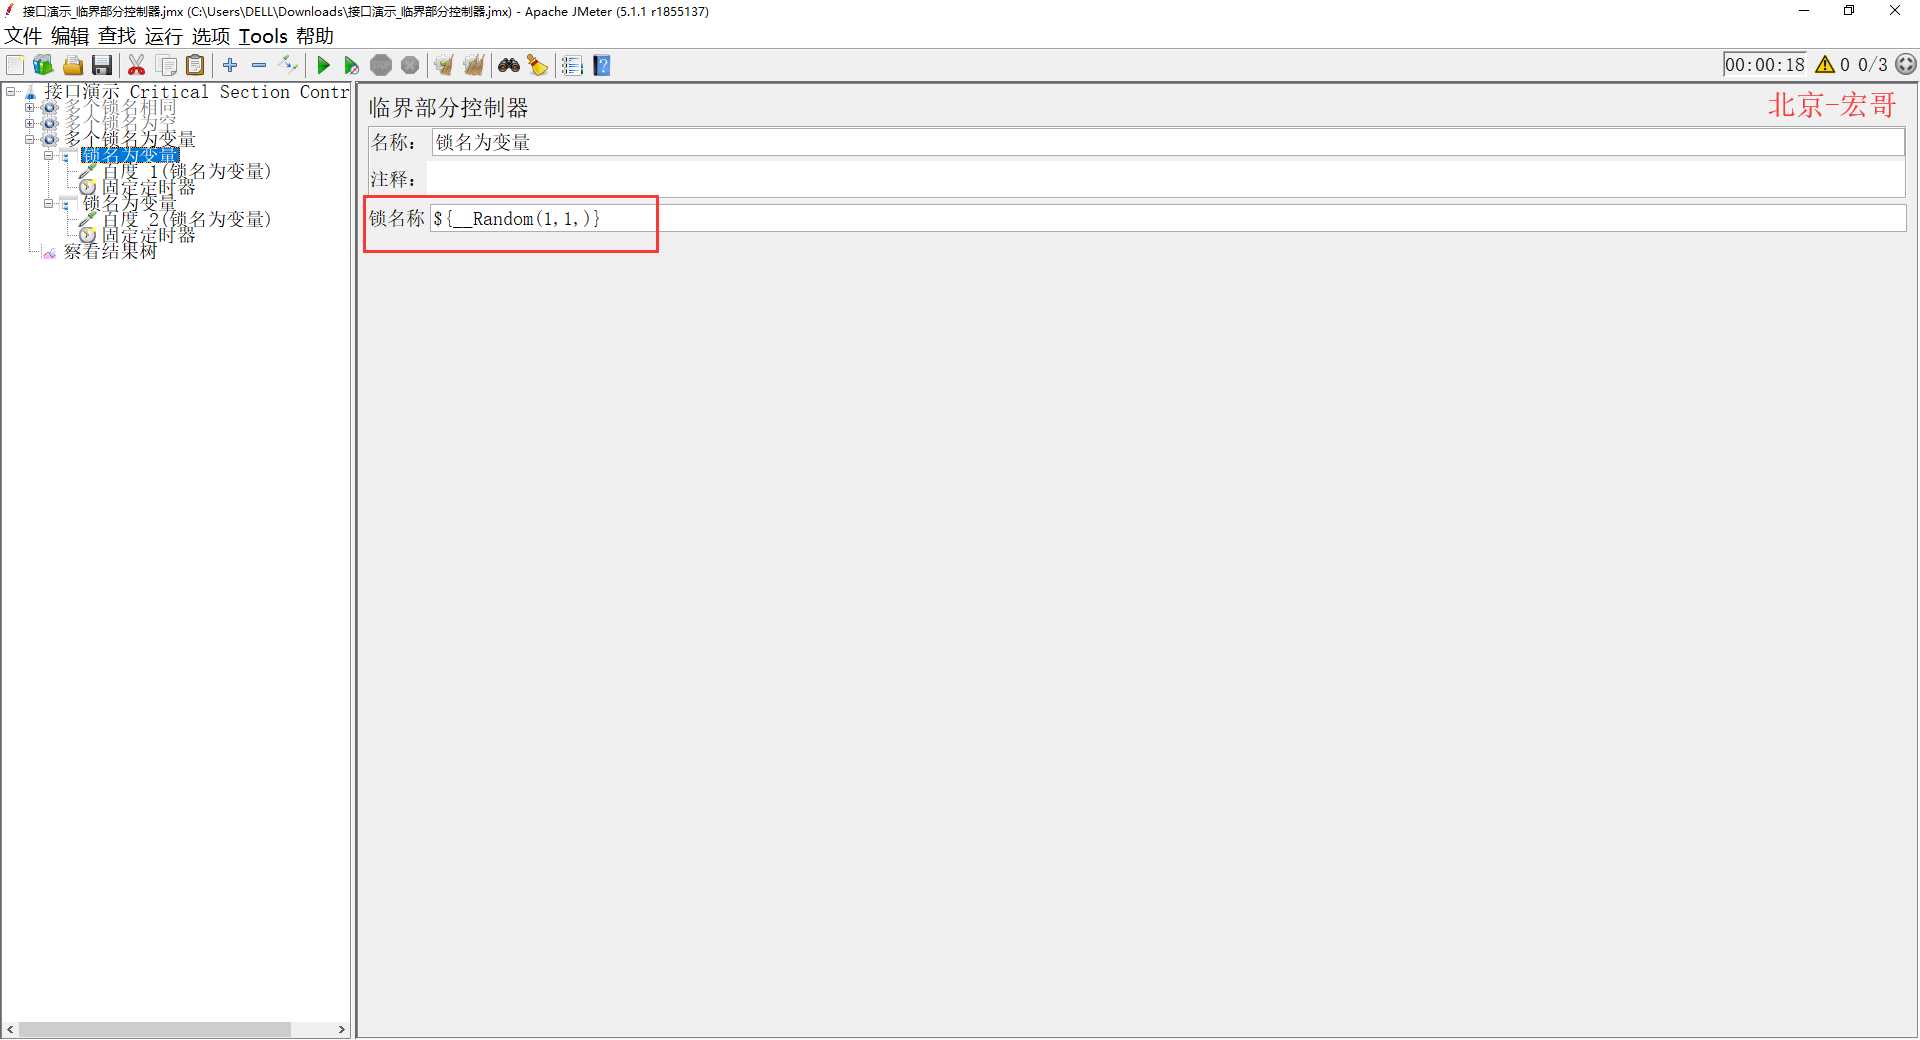The height and width of the screenshot is (1040, 1920).
Task: Select the 多个锁名为空 tree item
Action: click(x=120, y=123)
